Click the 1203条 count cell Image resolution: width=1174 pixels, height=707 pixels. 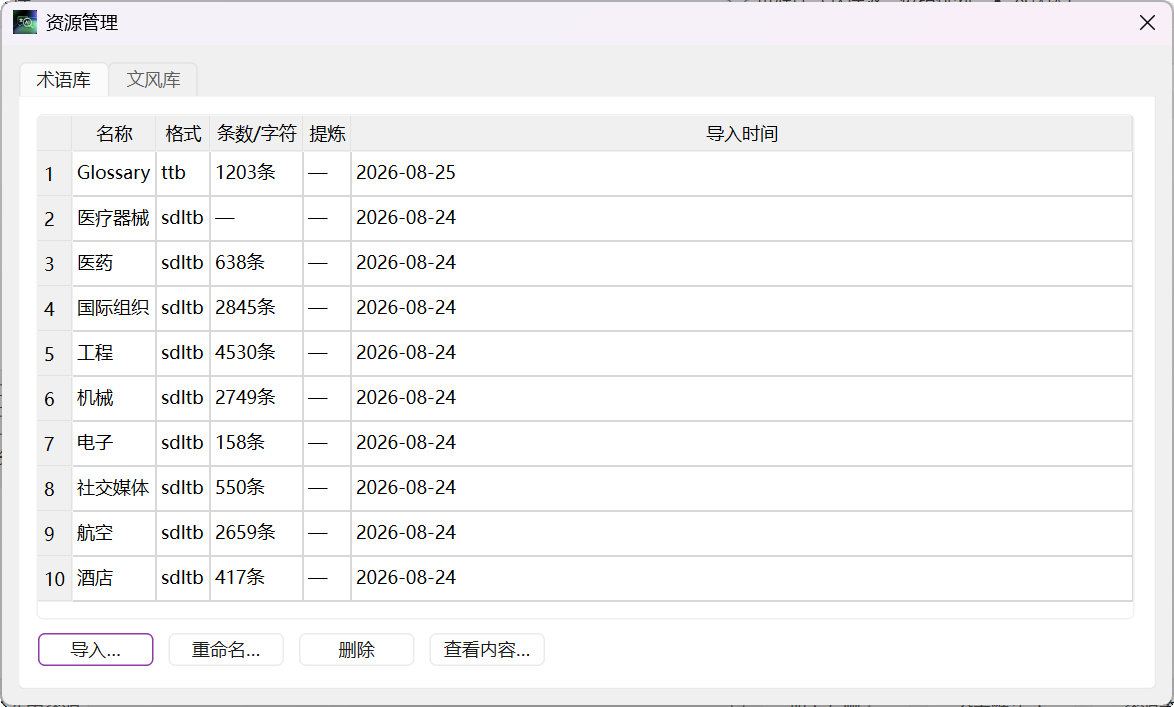click(x=256, y=173)
